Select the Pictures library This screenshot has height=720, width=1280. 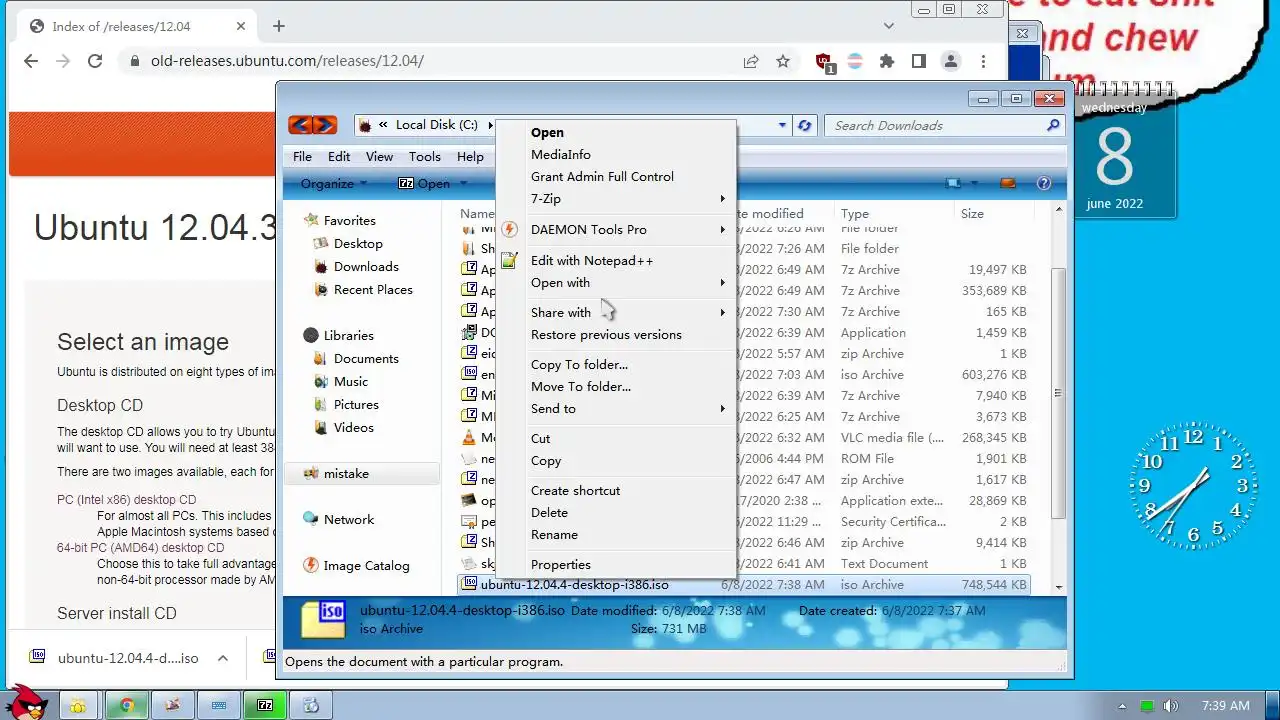(x=356, y=404)
